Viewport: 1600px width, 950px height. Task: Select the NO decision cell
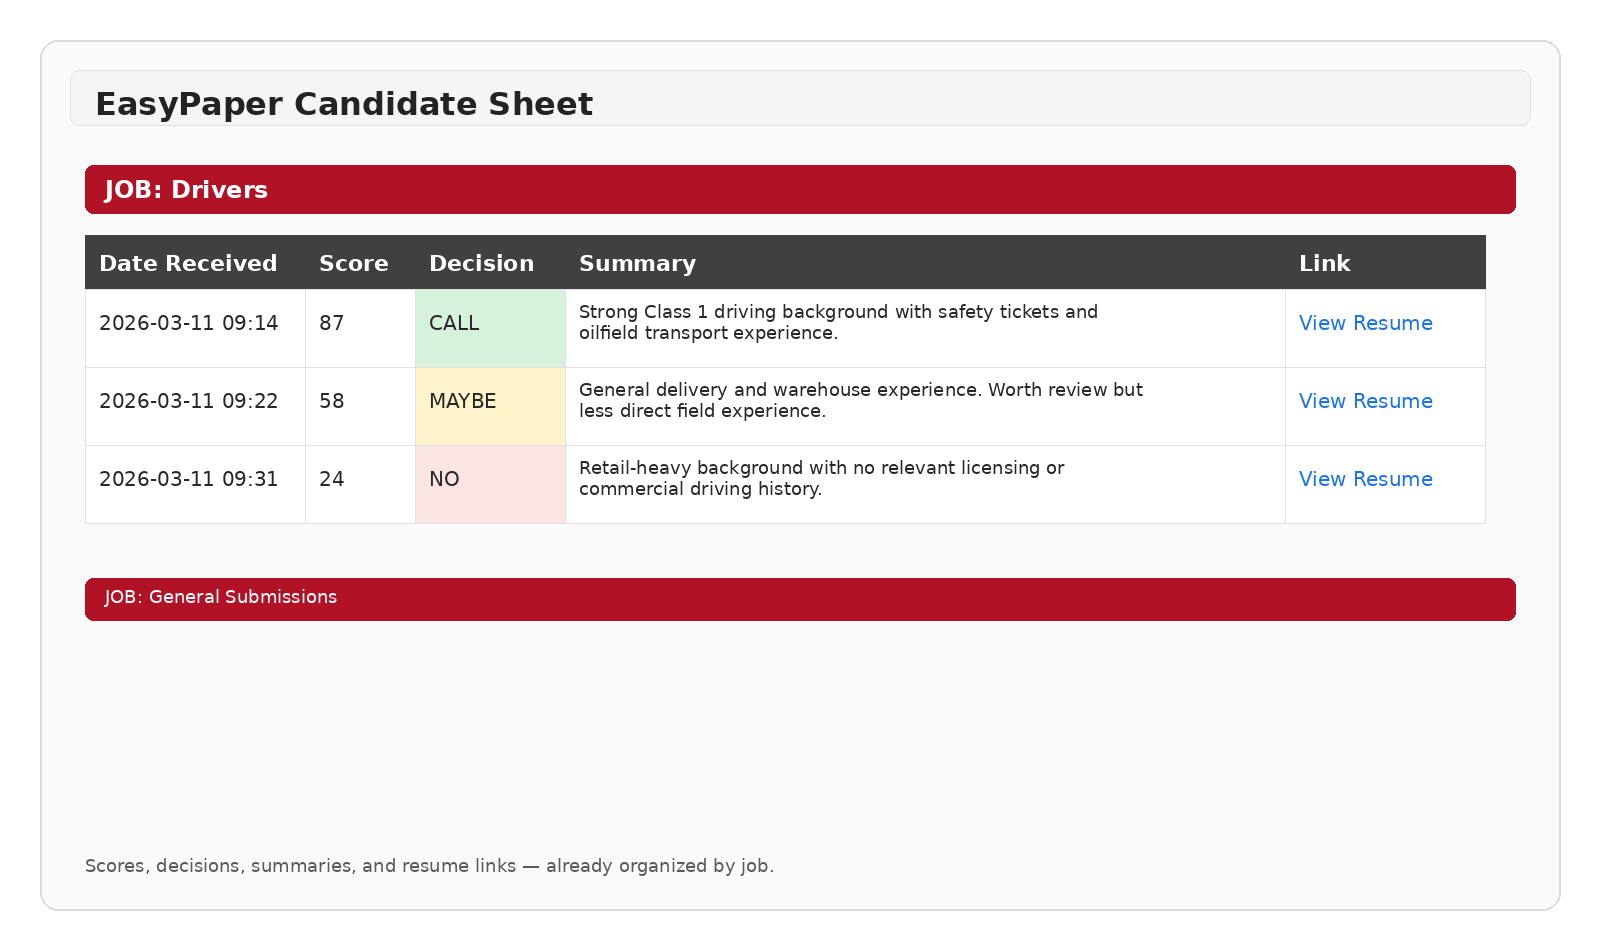[x=444, y=479]
